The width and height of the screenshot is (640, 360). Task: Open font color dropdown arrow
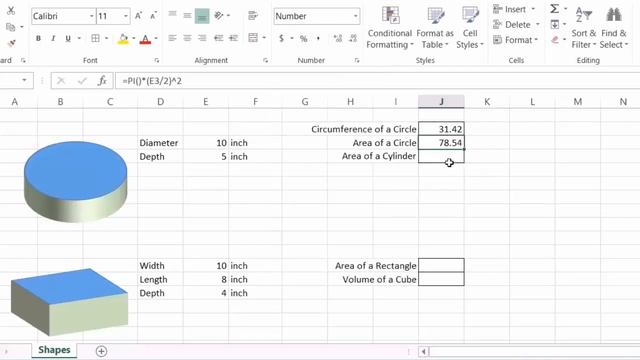point(156,38)
